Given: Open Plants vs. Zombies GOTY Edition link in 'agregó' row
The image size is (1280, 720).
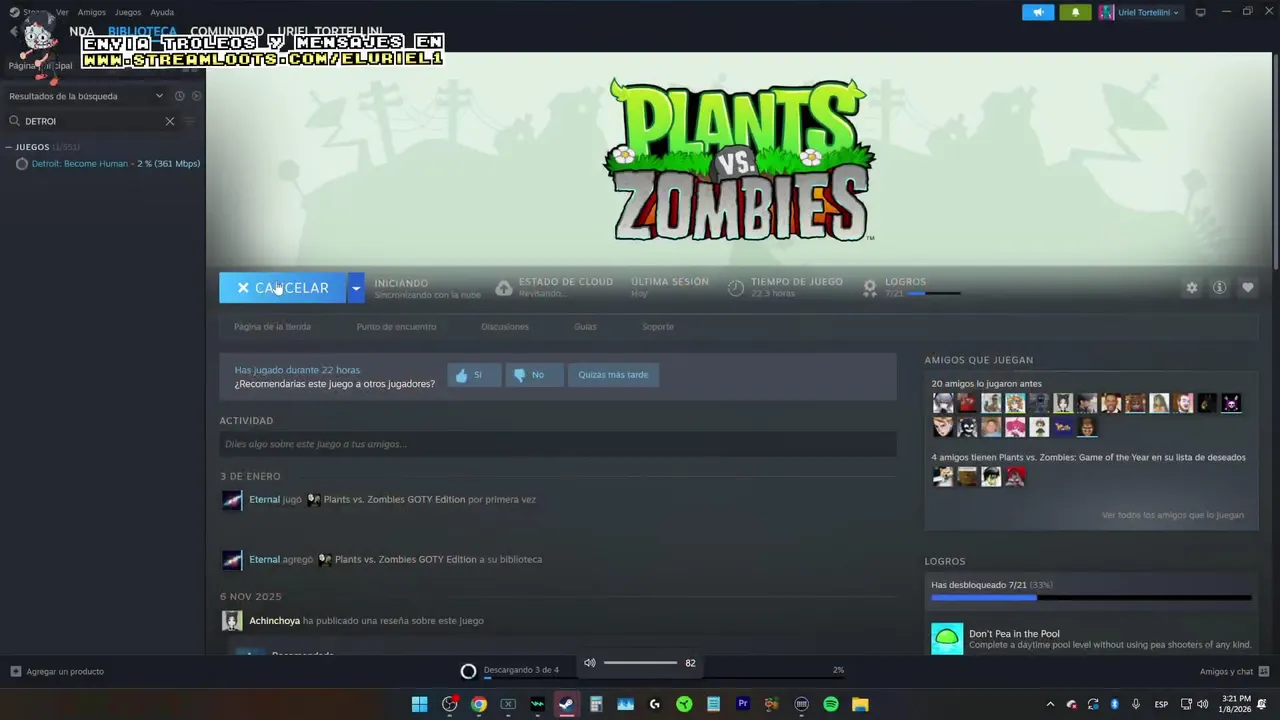Looking at the screenshot, I should tap(405, 559).
